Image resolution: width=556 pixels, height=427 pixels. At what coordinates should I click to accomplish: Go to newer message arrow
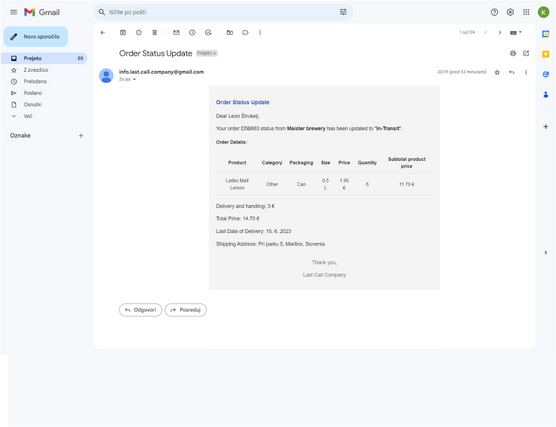[x=486, y=33]
